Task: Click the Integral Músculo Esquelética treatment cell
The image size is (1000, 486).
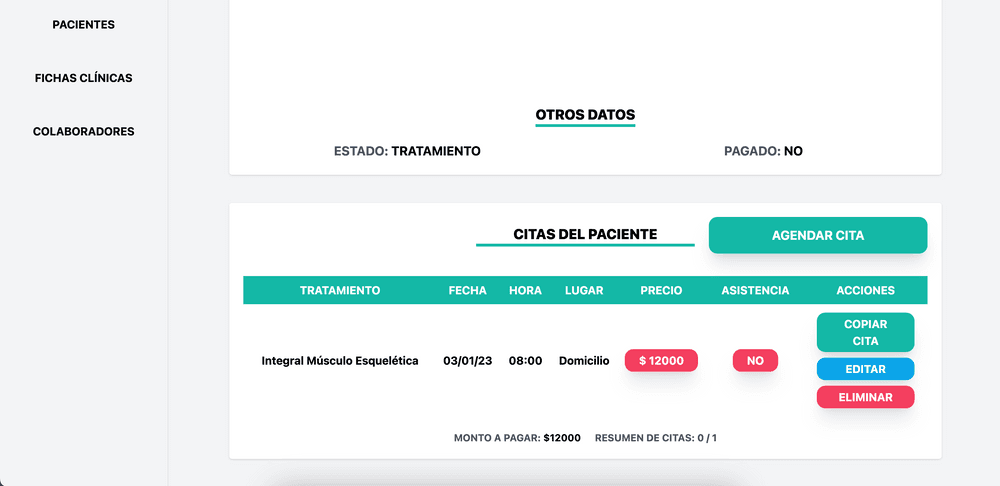Action: point(340,361)
